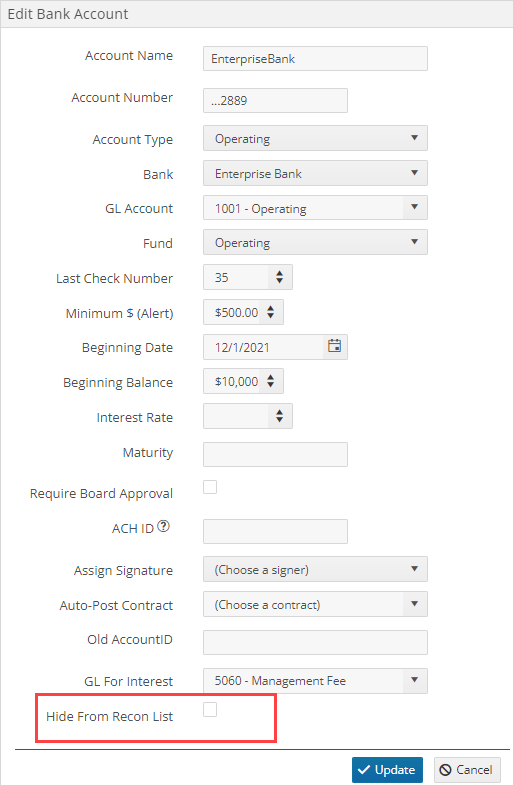This screenshot has width=513, height=785.
Task: Enable the Hide From Recon List checkbox
Action: (210, 709)
